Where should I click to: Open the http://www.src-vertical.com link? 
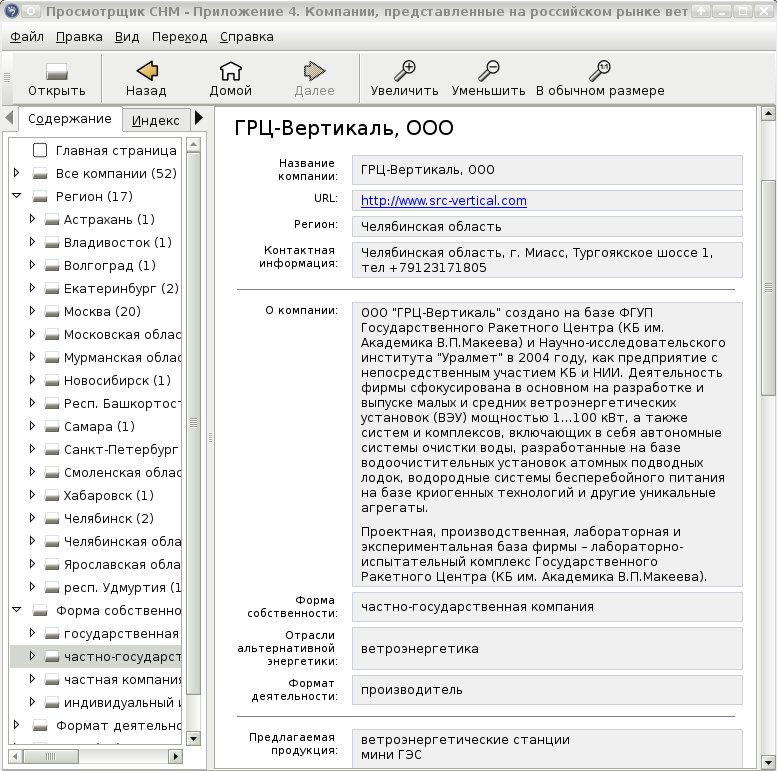444,201
